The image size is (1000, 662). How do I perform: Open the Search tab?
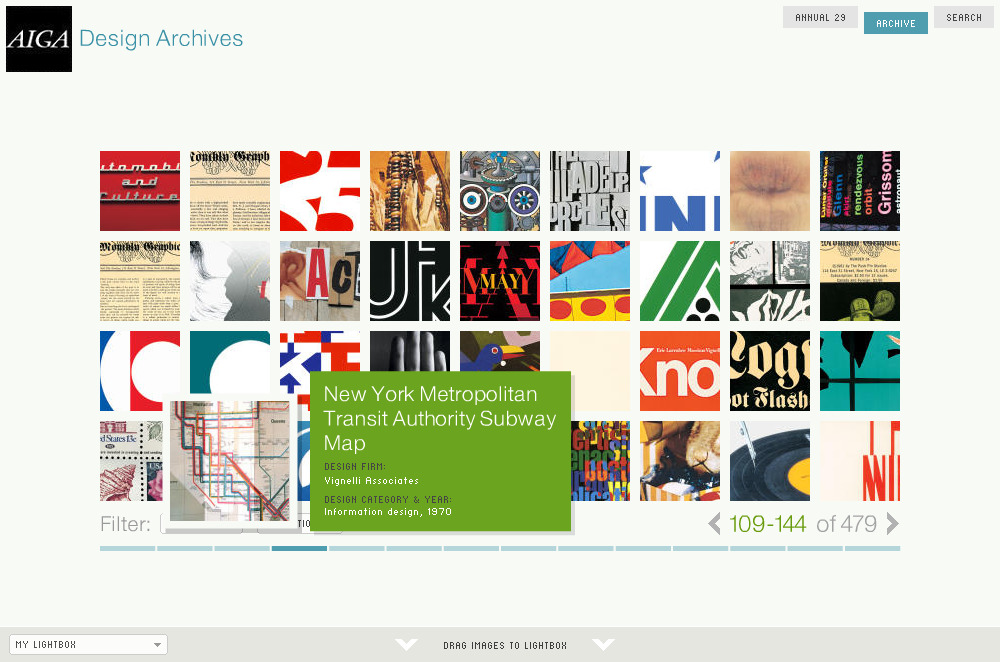tap(964, 17)
